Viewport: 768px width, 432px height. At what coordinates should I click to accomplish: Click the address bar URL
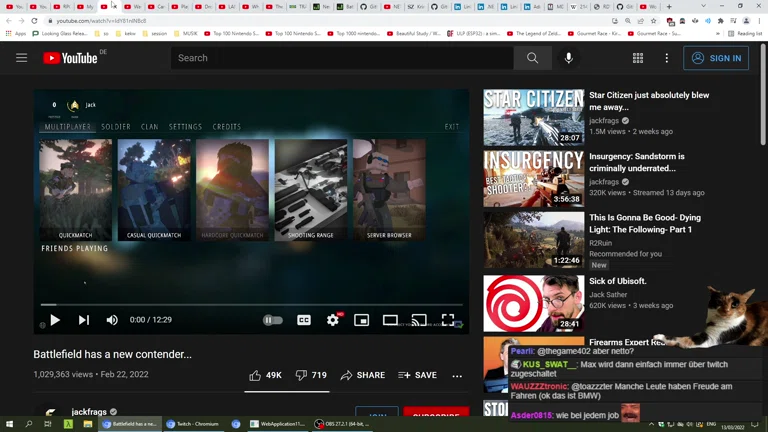101,21
